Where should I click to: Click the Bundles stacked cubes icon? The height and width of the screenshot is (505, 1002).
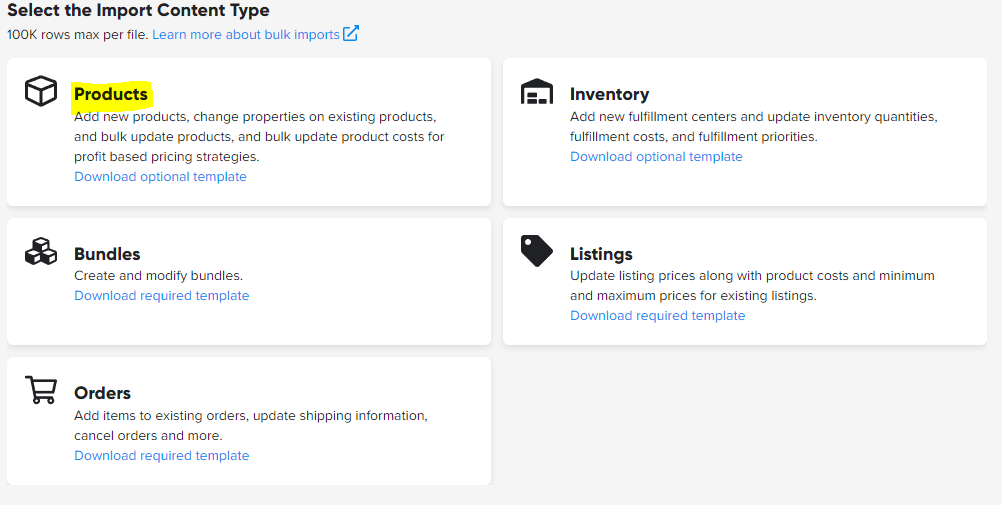41,251
